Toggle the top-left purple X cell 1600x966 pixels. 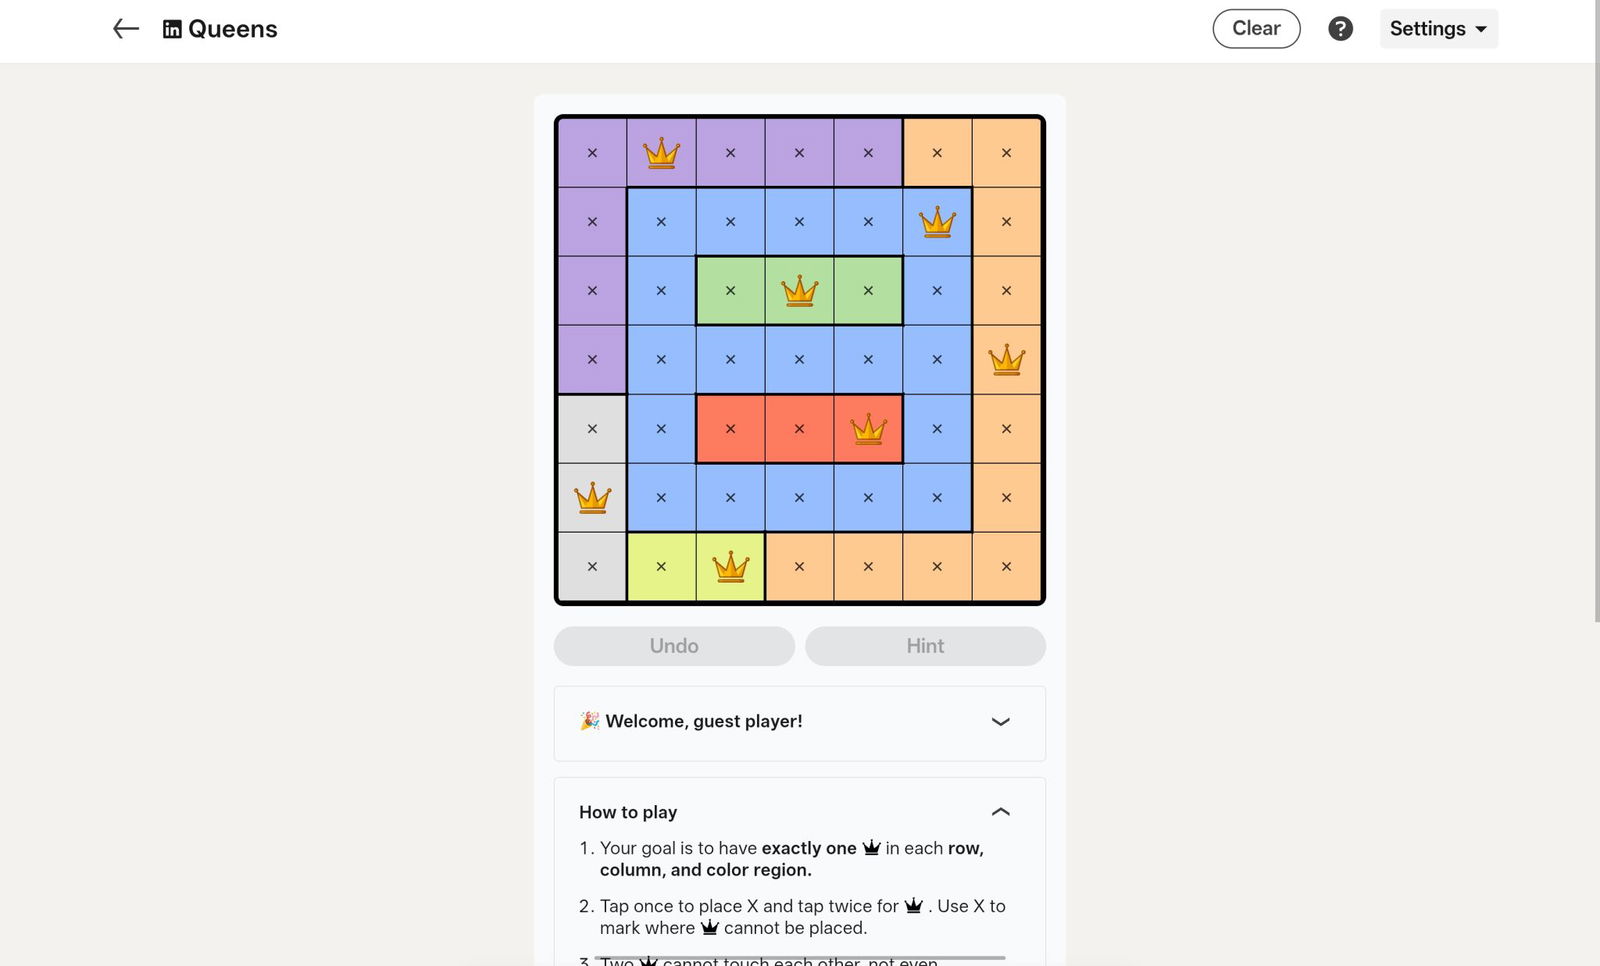coord(592,153)
